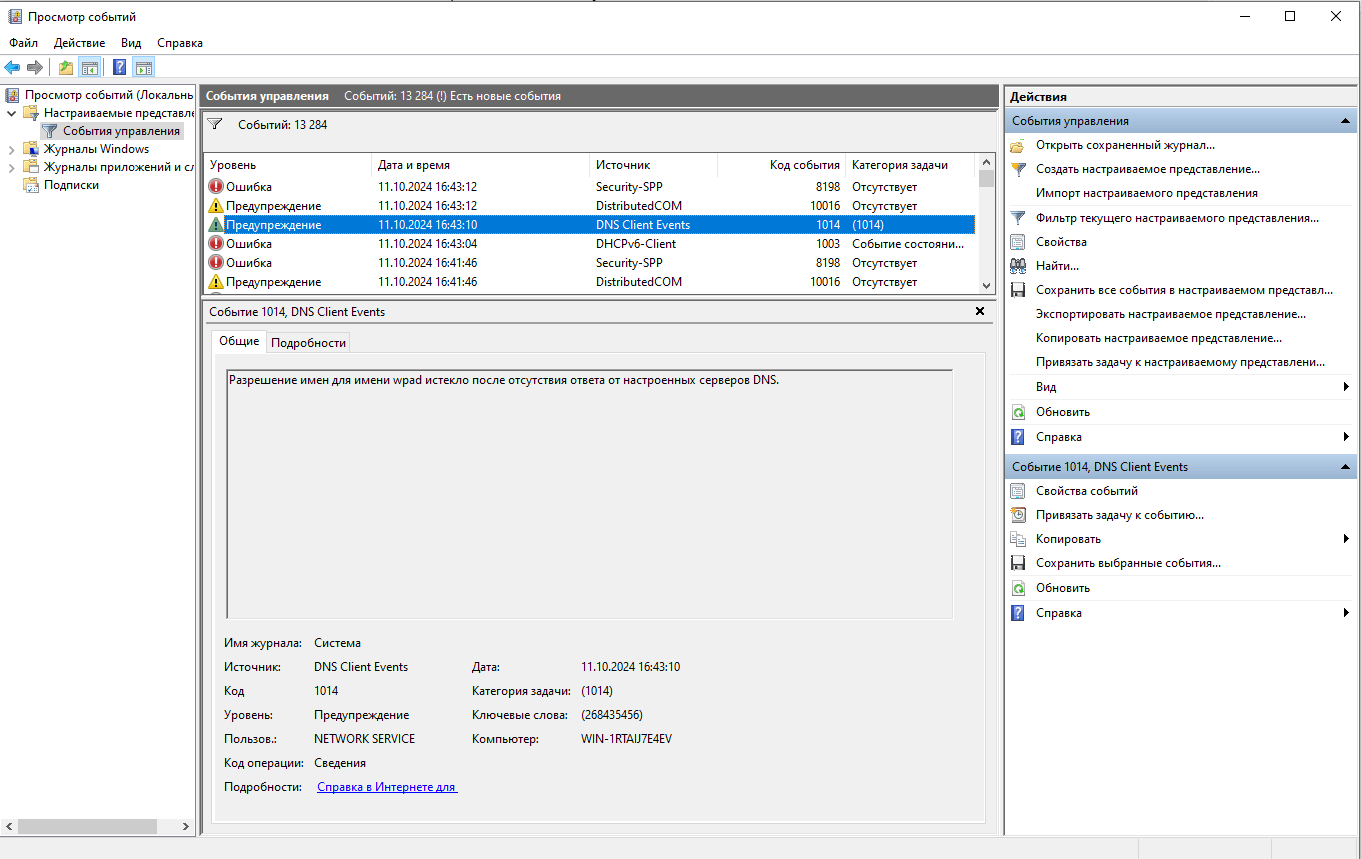Open the Действие menu

point(80,43)
